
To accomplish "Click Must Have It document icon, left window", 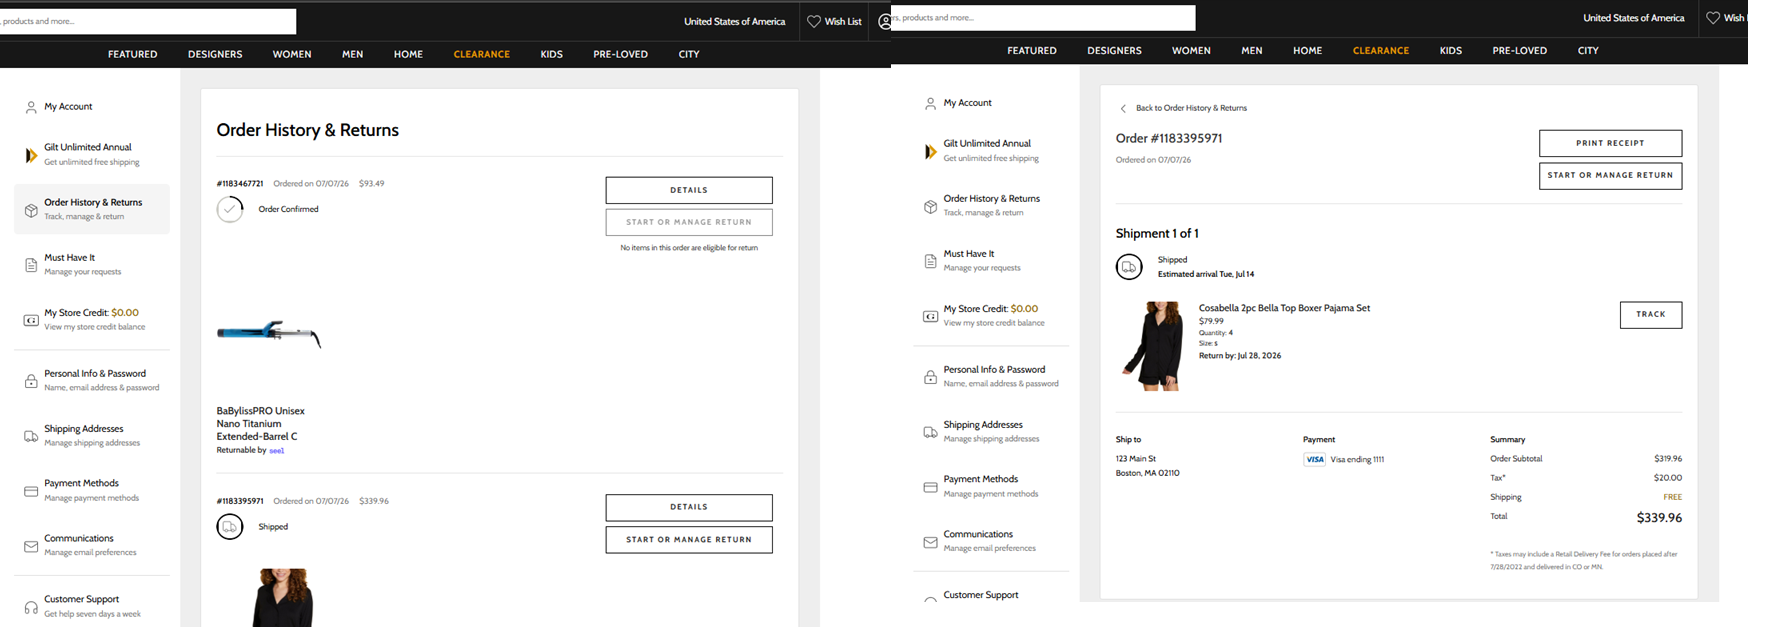I will pyautogui.click(x=31, y=265).
